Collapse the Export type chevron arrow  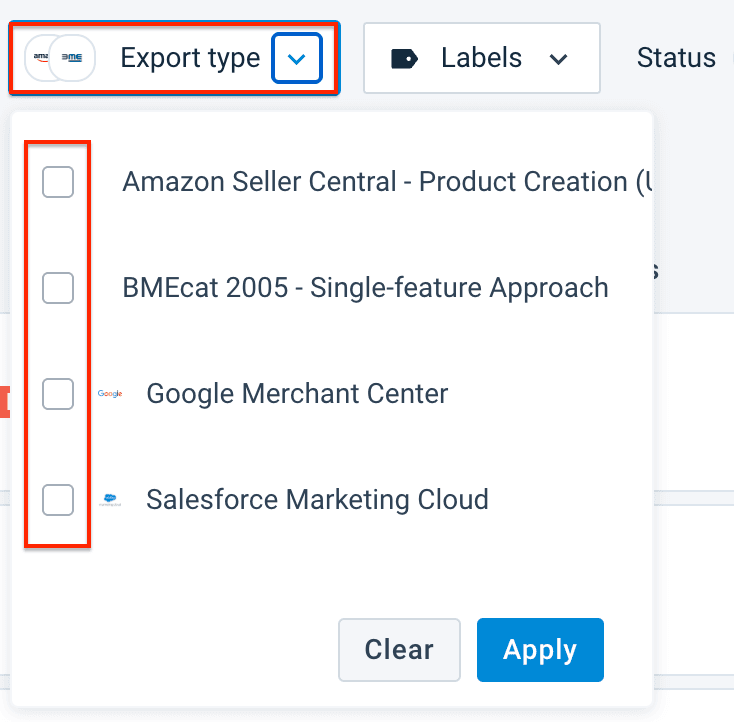[296, 59]
